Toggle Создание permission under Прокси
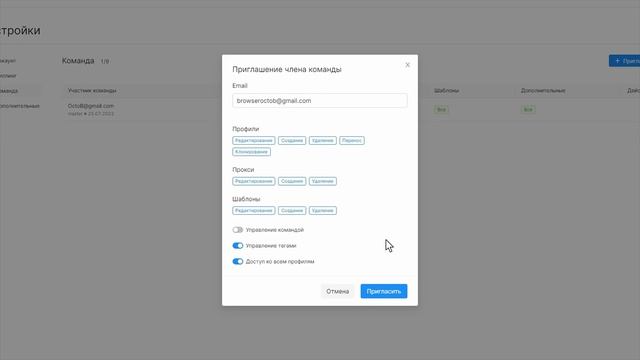Viewport: 640px width, 360px height. [x=292, y=181]
